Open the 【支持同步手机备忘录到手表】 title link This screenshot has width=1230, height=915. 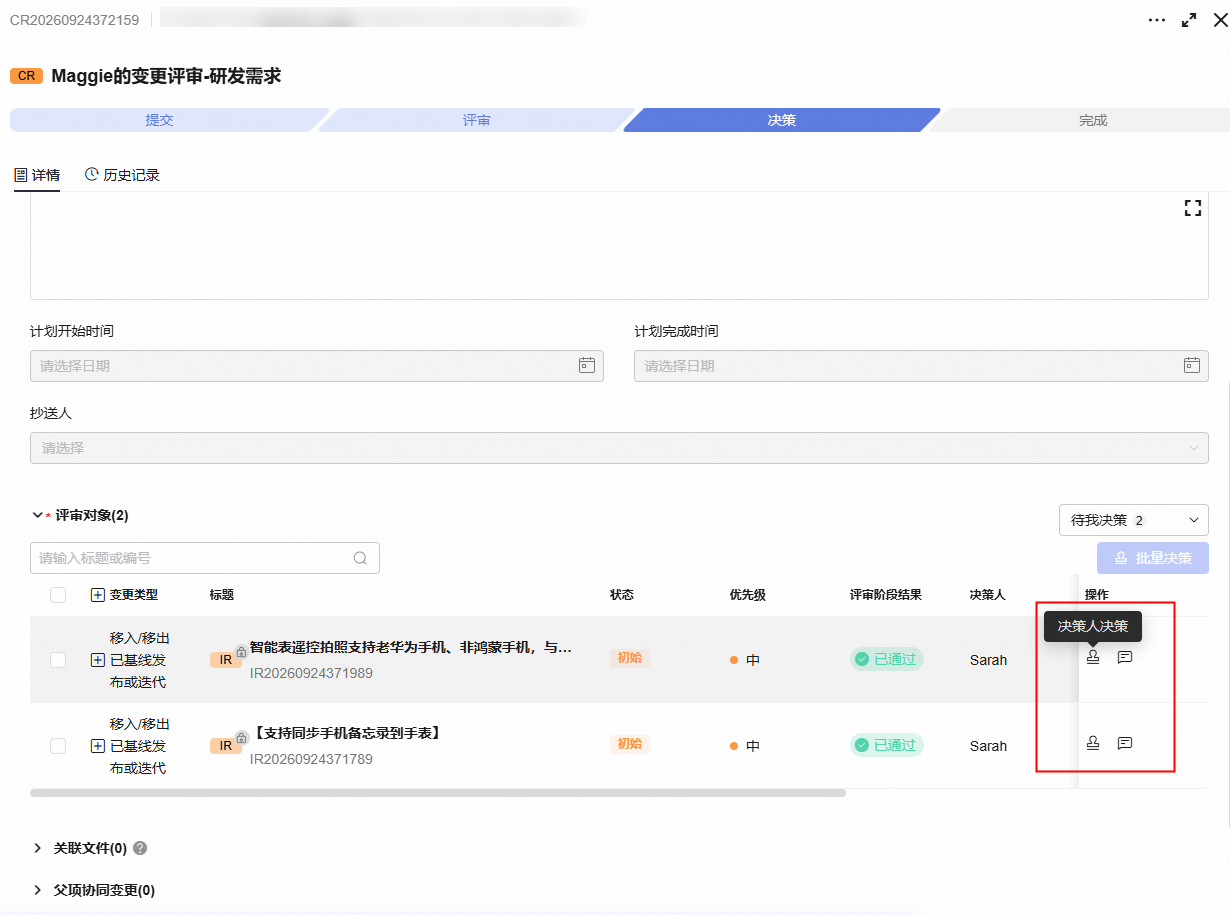pos(346,733)
